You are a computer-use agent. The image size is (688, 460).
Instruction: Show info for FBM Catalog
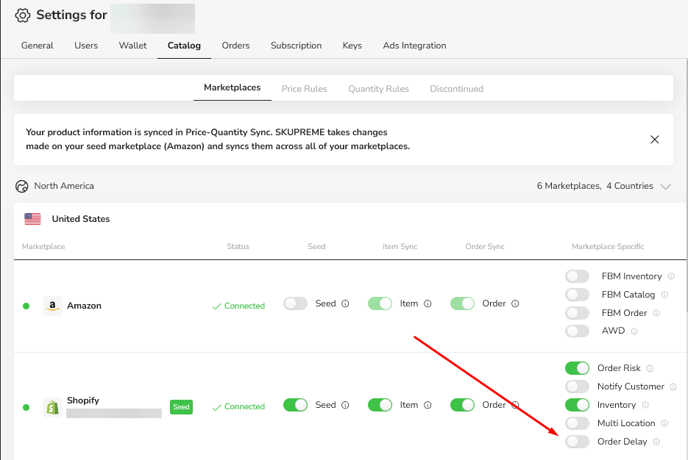tap(664, 295)
